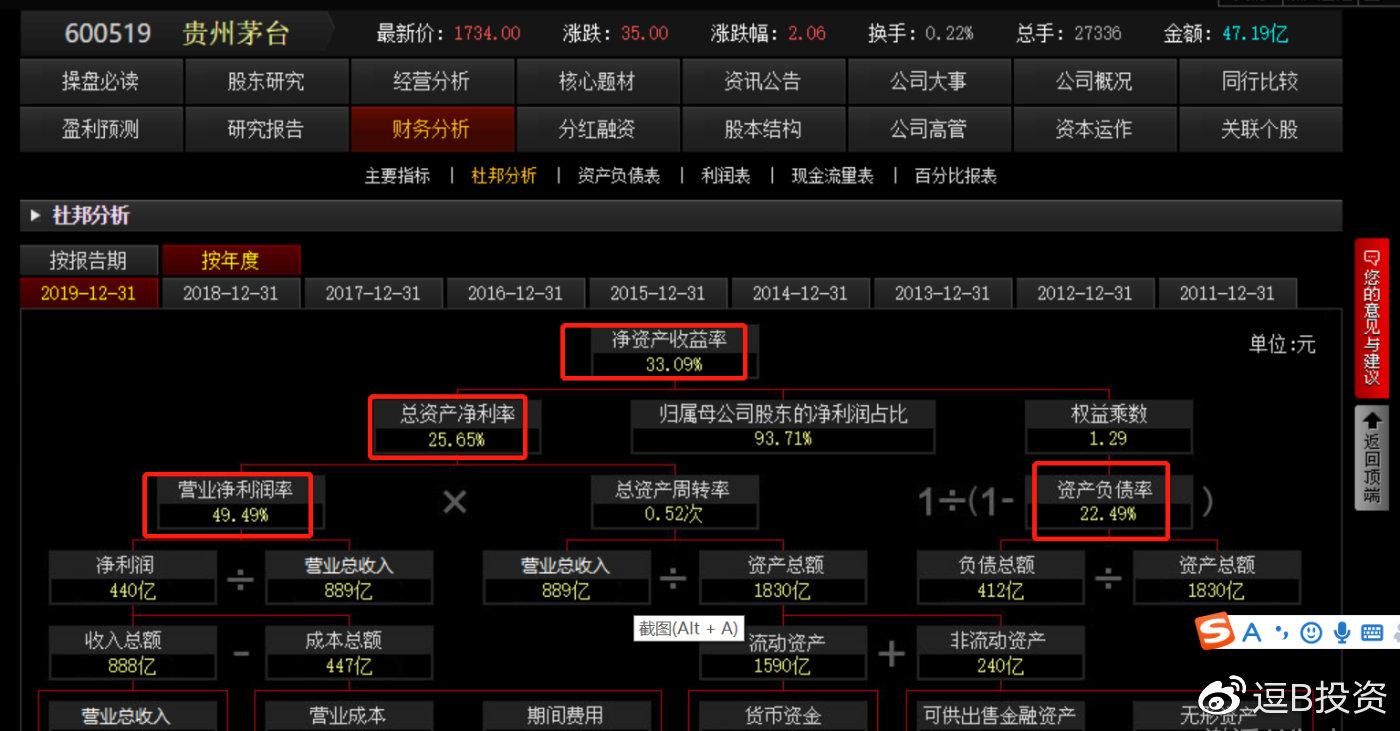Click the 负债总额 412亿 box
The image size is (1400, 731).
click(x=1000, y=578)
